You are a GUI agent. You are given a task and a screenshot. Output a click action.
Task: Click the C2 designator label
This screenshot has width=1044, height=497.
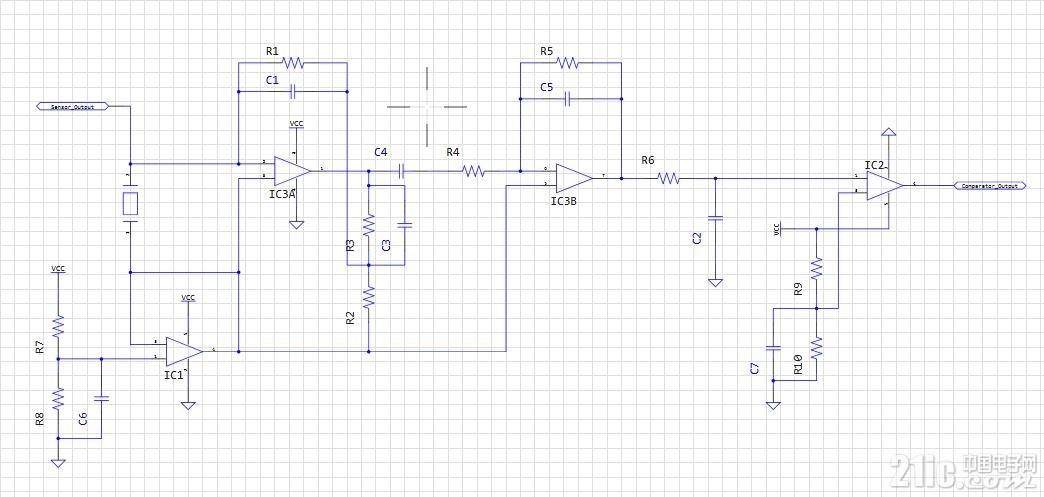[x=696, y=239]
